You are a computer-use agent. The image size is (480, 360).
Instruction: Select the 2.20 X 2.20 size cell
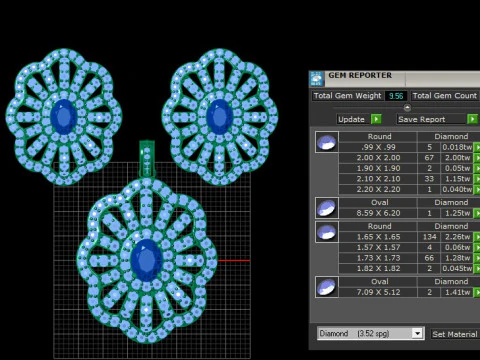tap(378, 190)
